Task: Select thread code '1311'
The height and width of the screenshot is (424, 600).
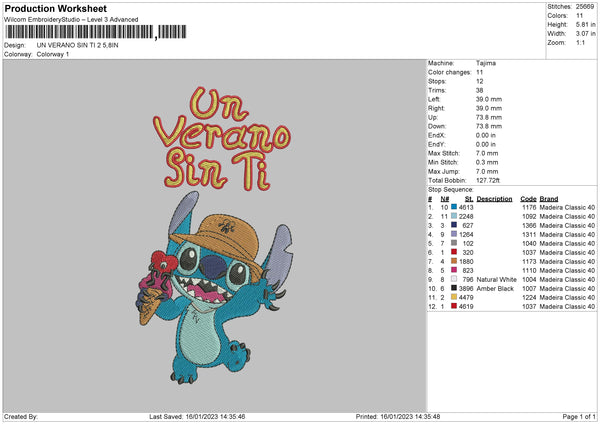Action: pos(529,235)
